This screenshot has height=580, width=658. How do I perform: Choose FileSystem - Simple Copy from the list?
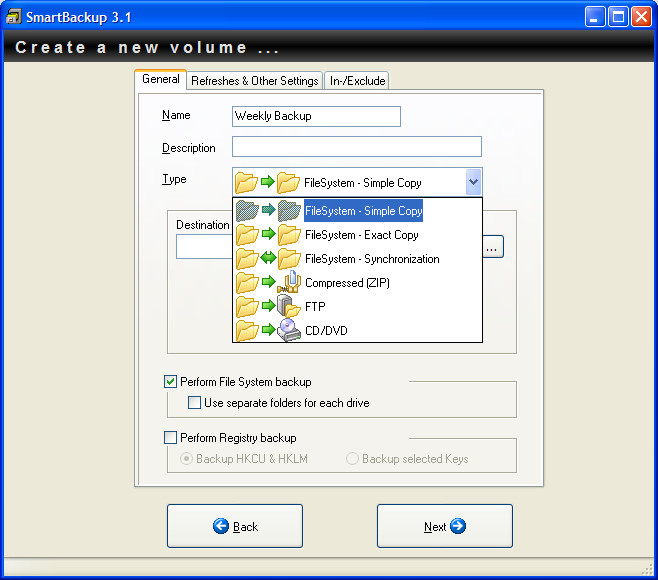tap(357, 210)
